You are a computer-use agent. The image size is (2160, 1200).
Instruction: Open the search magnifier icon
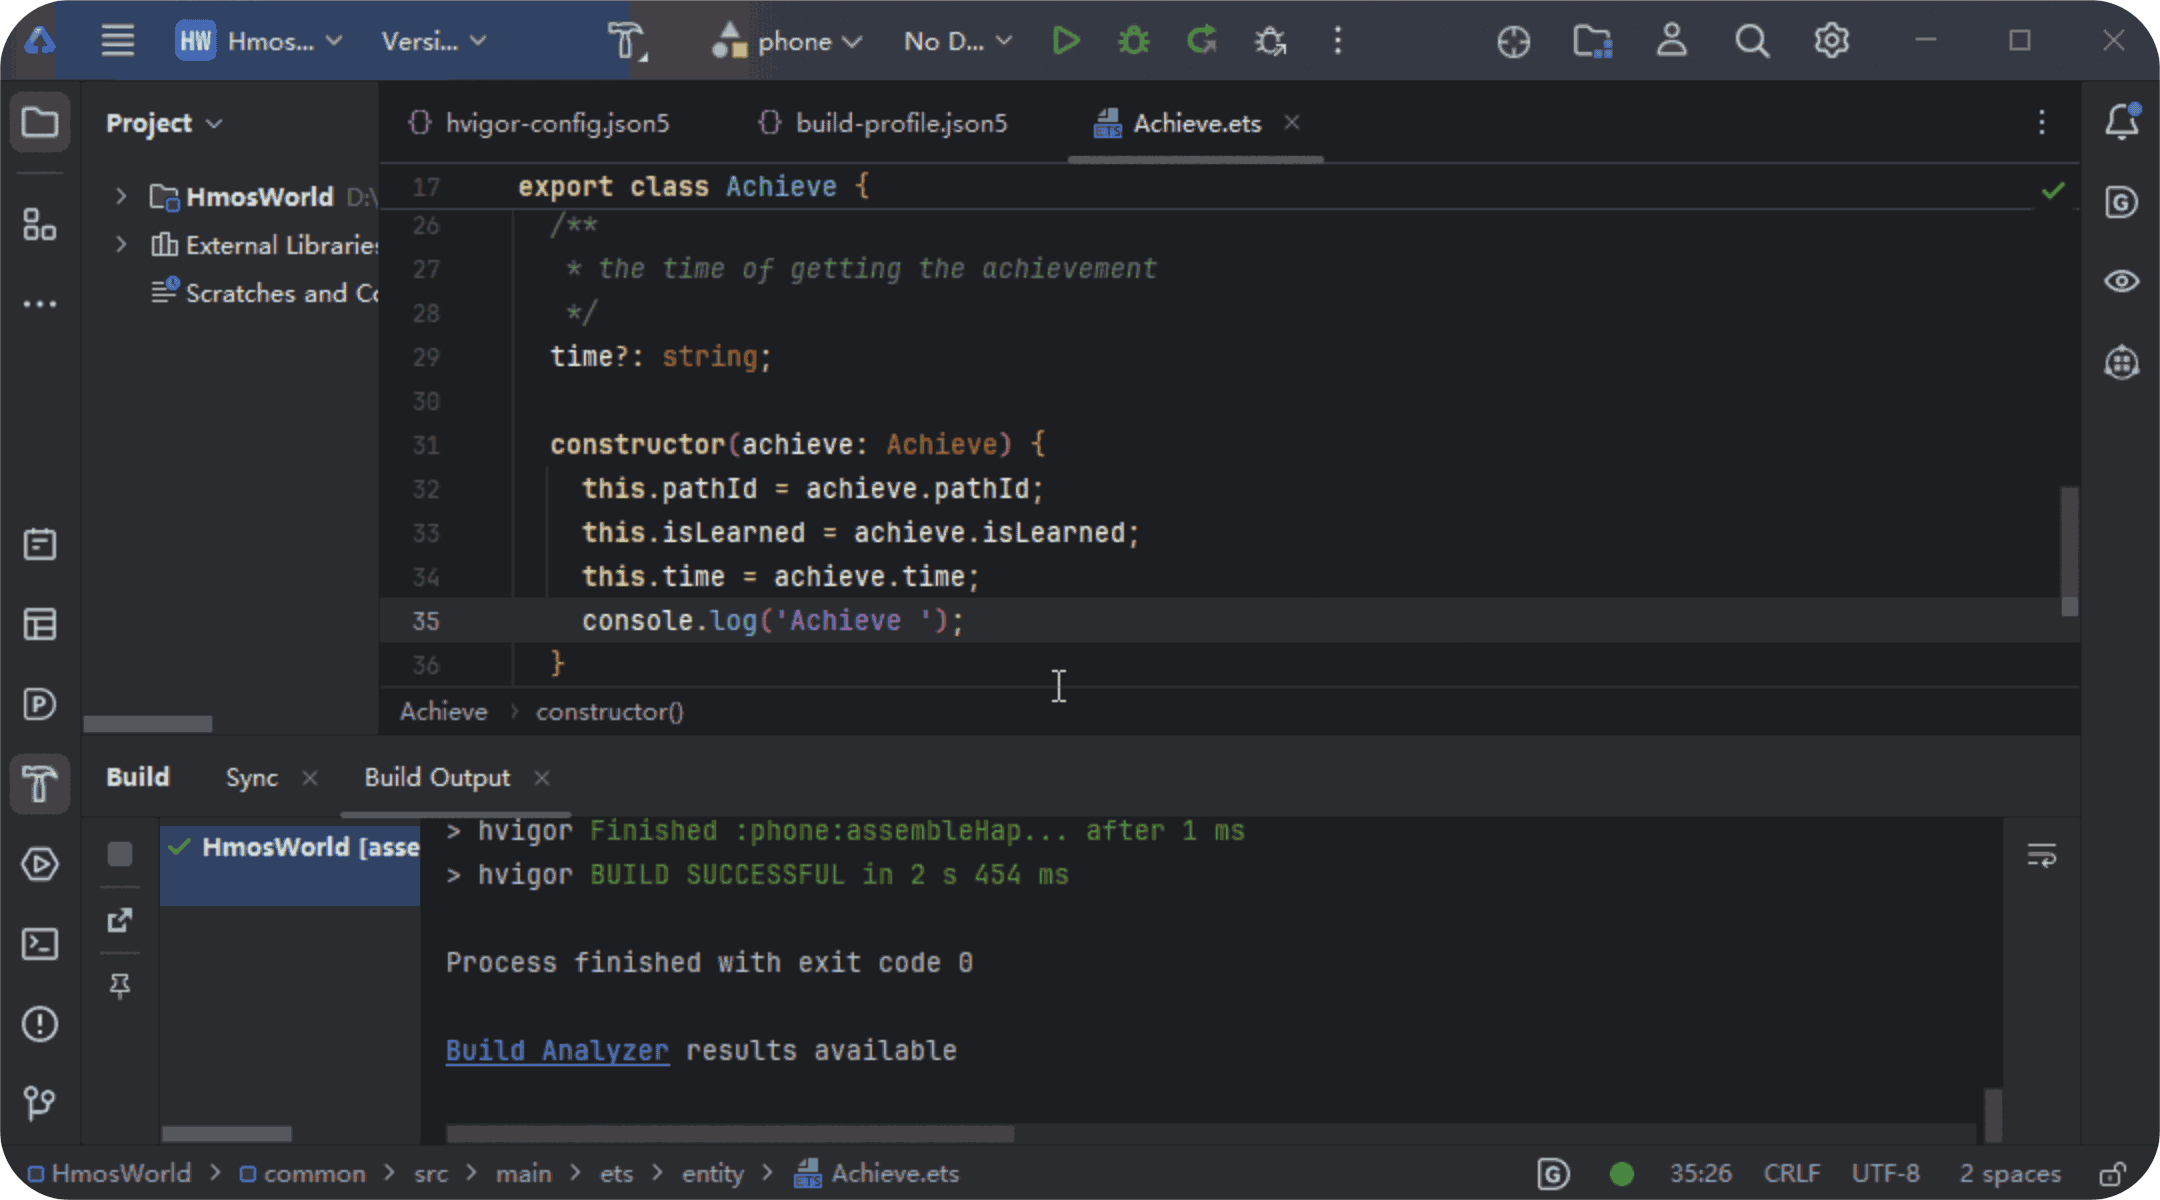tap(1751, 41)
